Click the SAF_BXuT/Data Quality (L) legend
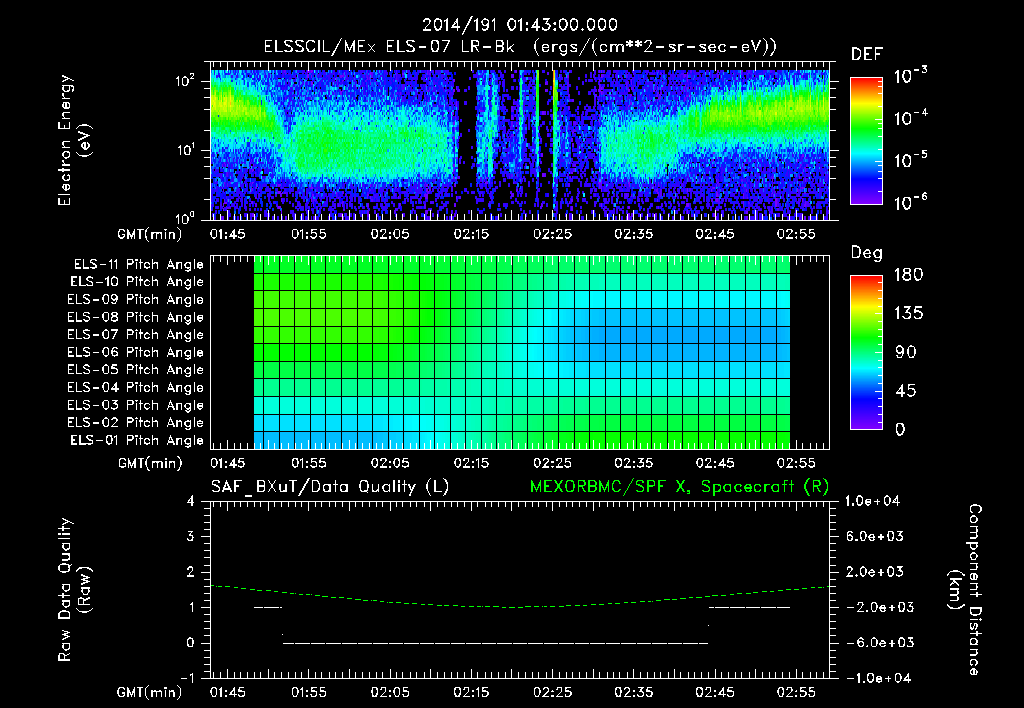The height and width of the screenshot is (708, 1024). (330, 487)
